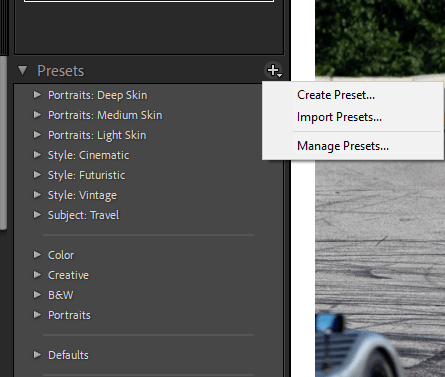
Task: Select the Color group label
Action: click(61, 255)
